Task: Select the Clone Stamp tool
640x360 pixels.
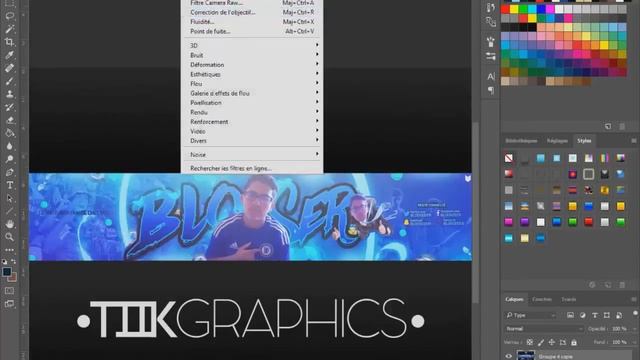Action: pos(9,94)
